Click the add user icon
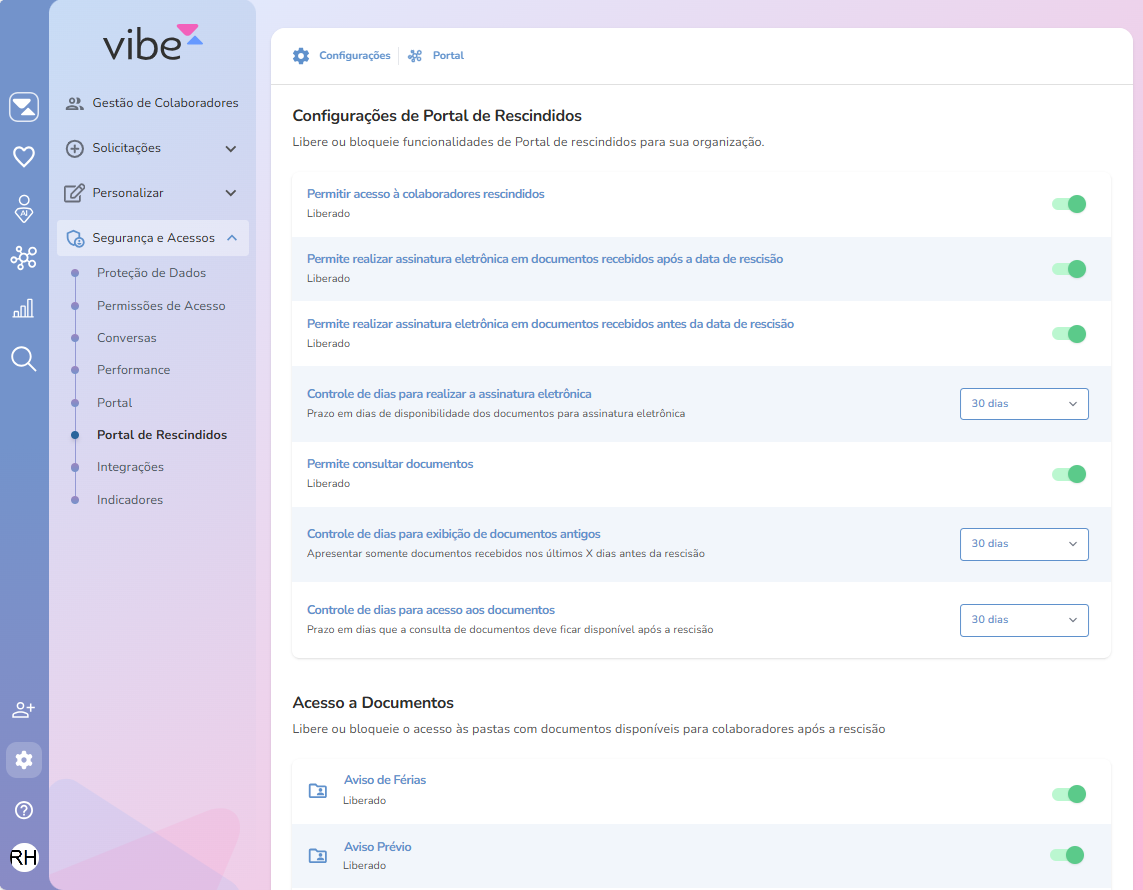The image size is (1143, 890). [24, 710]
